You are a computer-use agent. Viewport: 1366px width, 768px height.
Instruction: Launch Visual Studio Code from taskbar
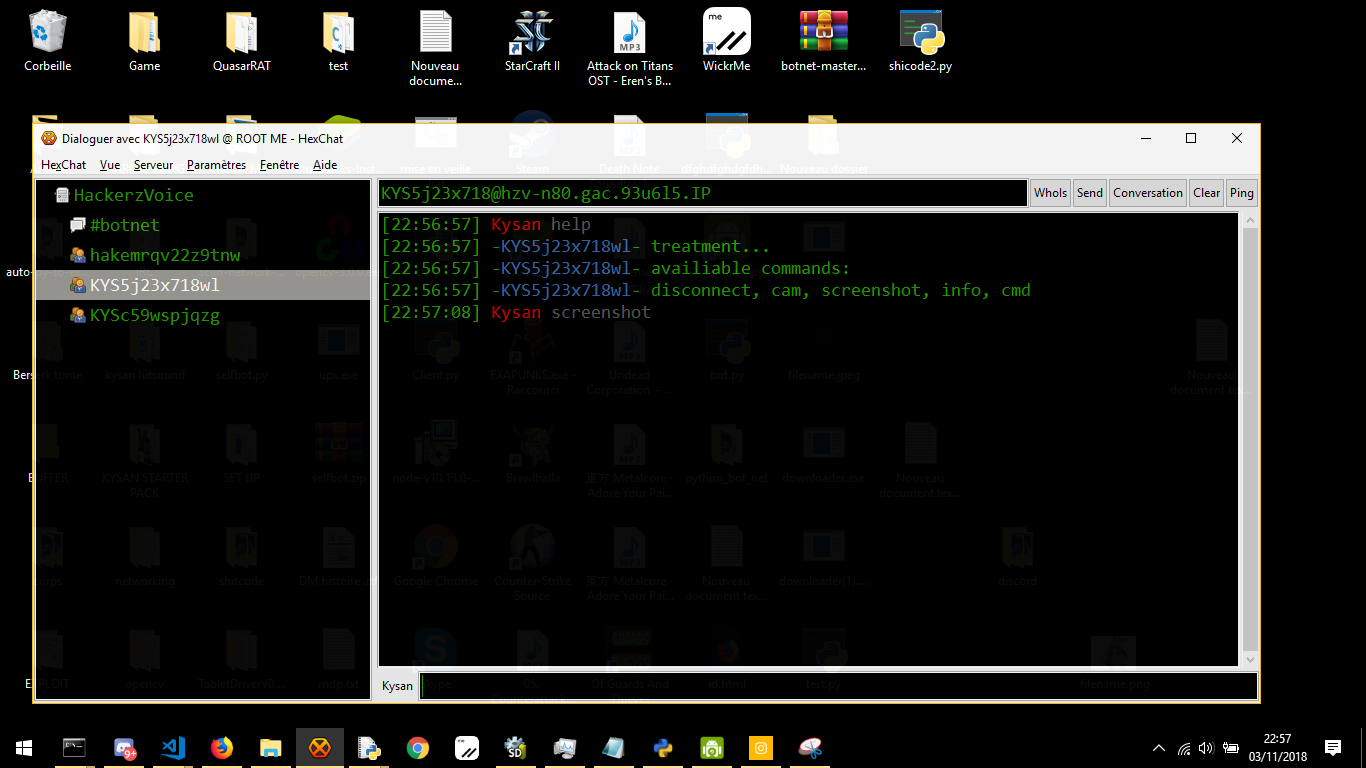click(x=173, y=748)
